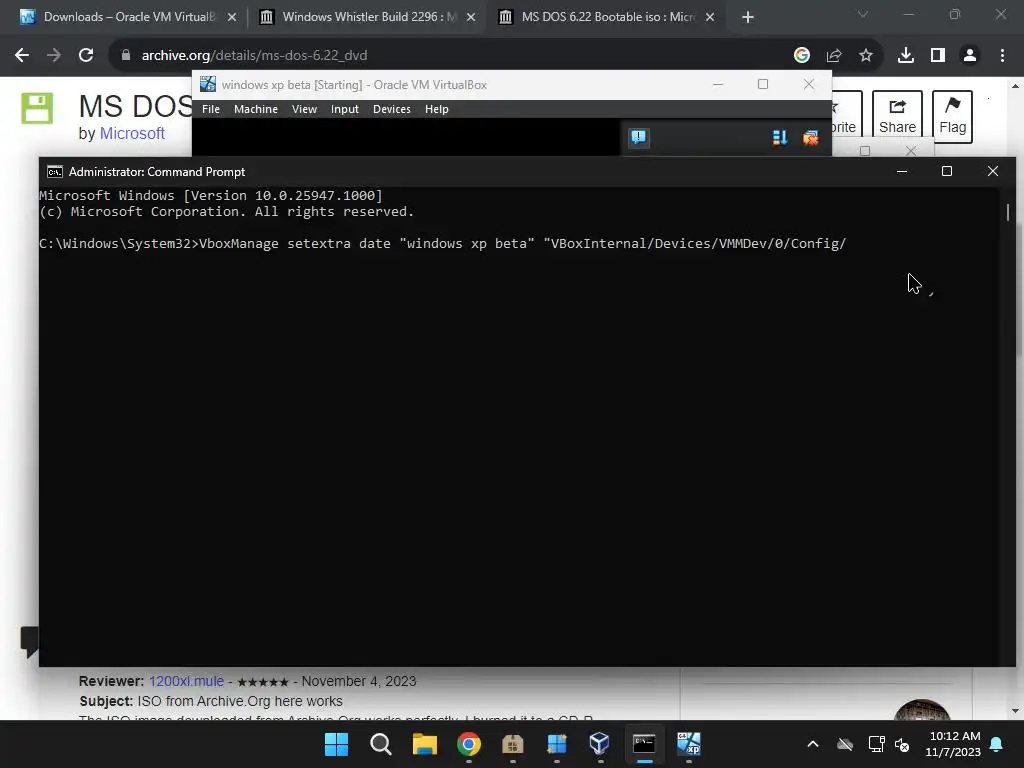Click OneDrive cloud tray icon

click(x=845, y=744)
